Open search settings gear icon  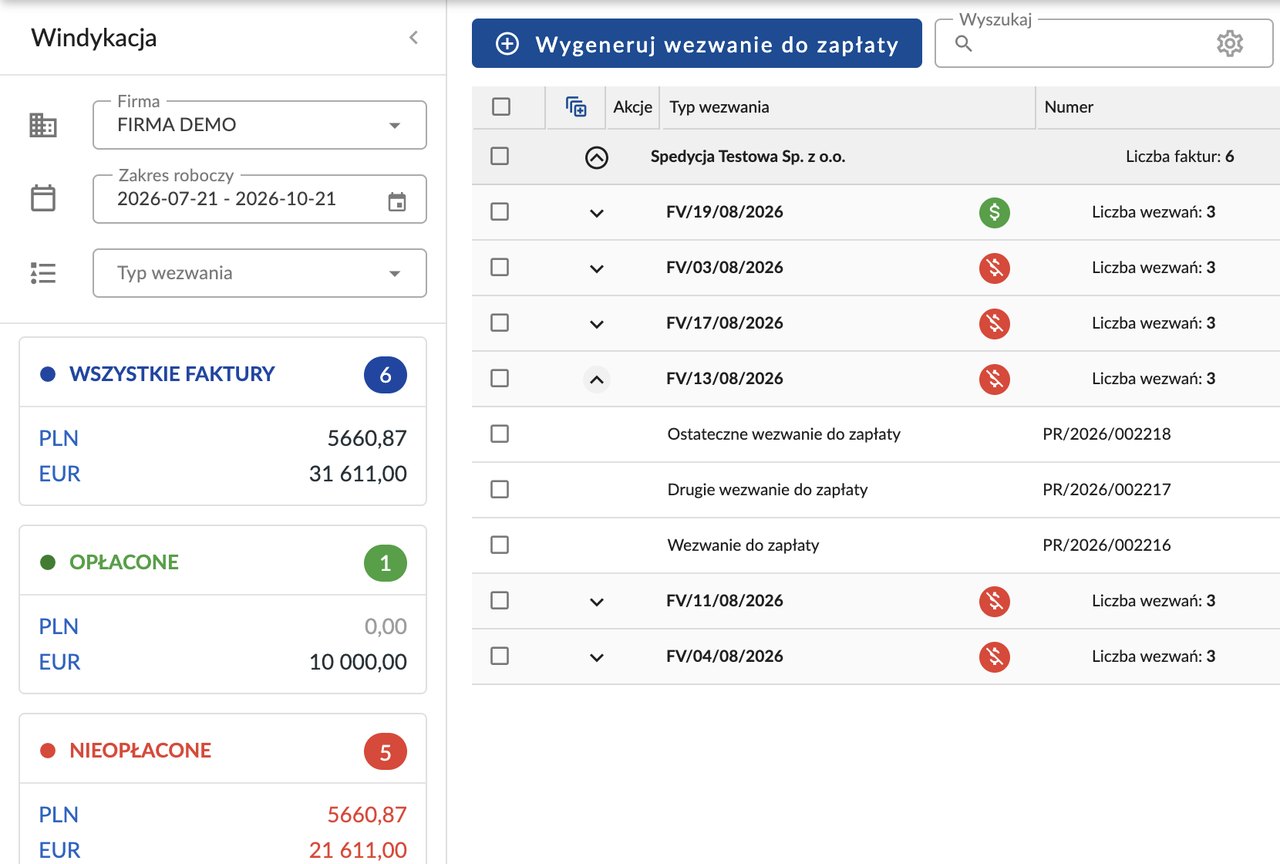tap(1229, 44)
